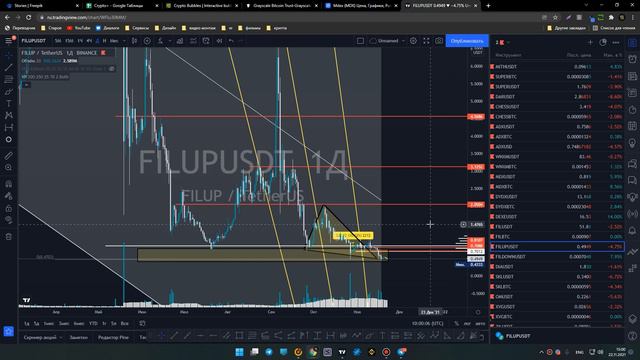Open the layout selection square icon

[360, 41]
